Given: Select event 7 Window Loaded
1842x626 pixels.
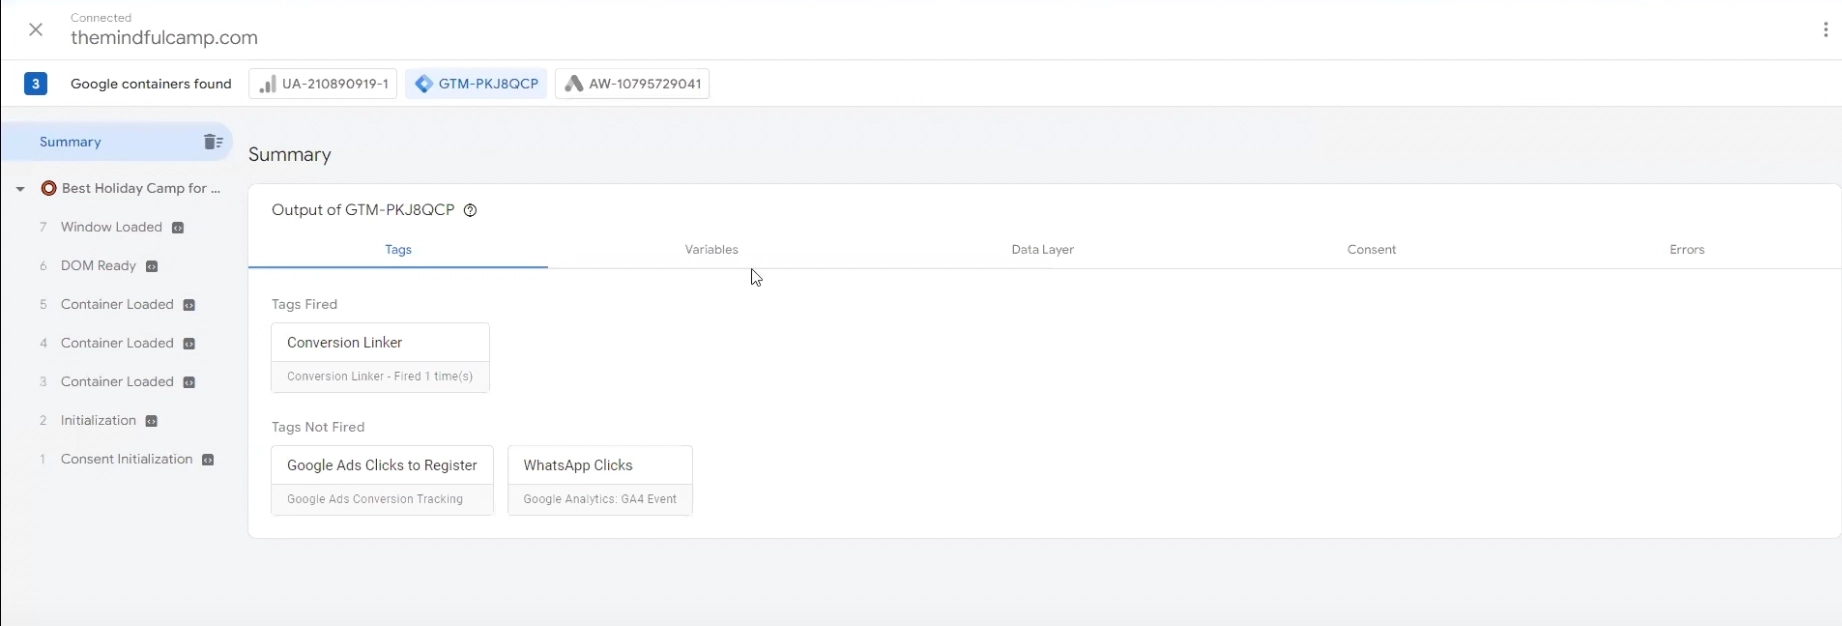Looking at the screenshot, I should 111,227.
